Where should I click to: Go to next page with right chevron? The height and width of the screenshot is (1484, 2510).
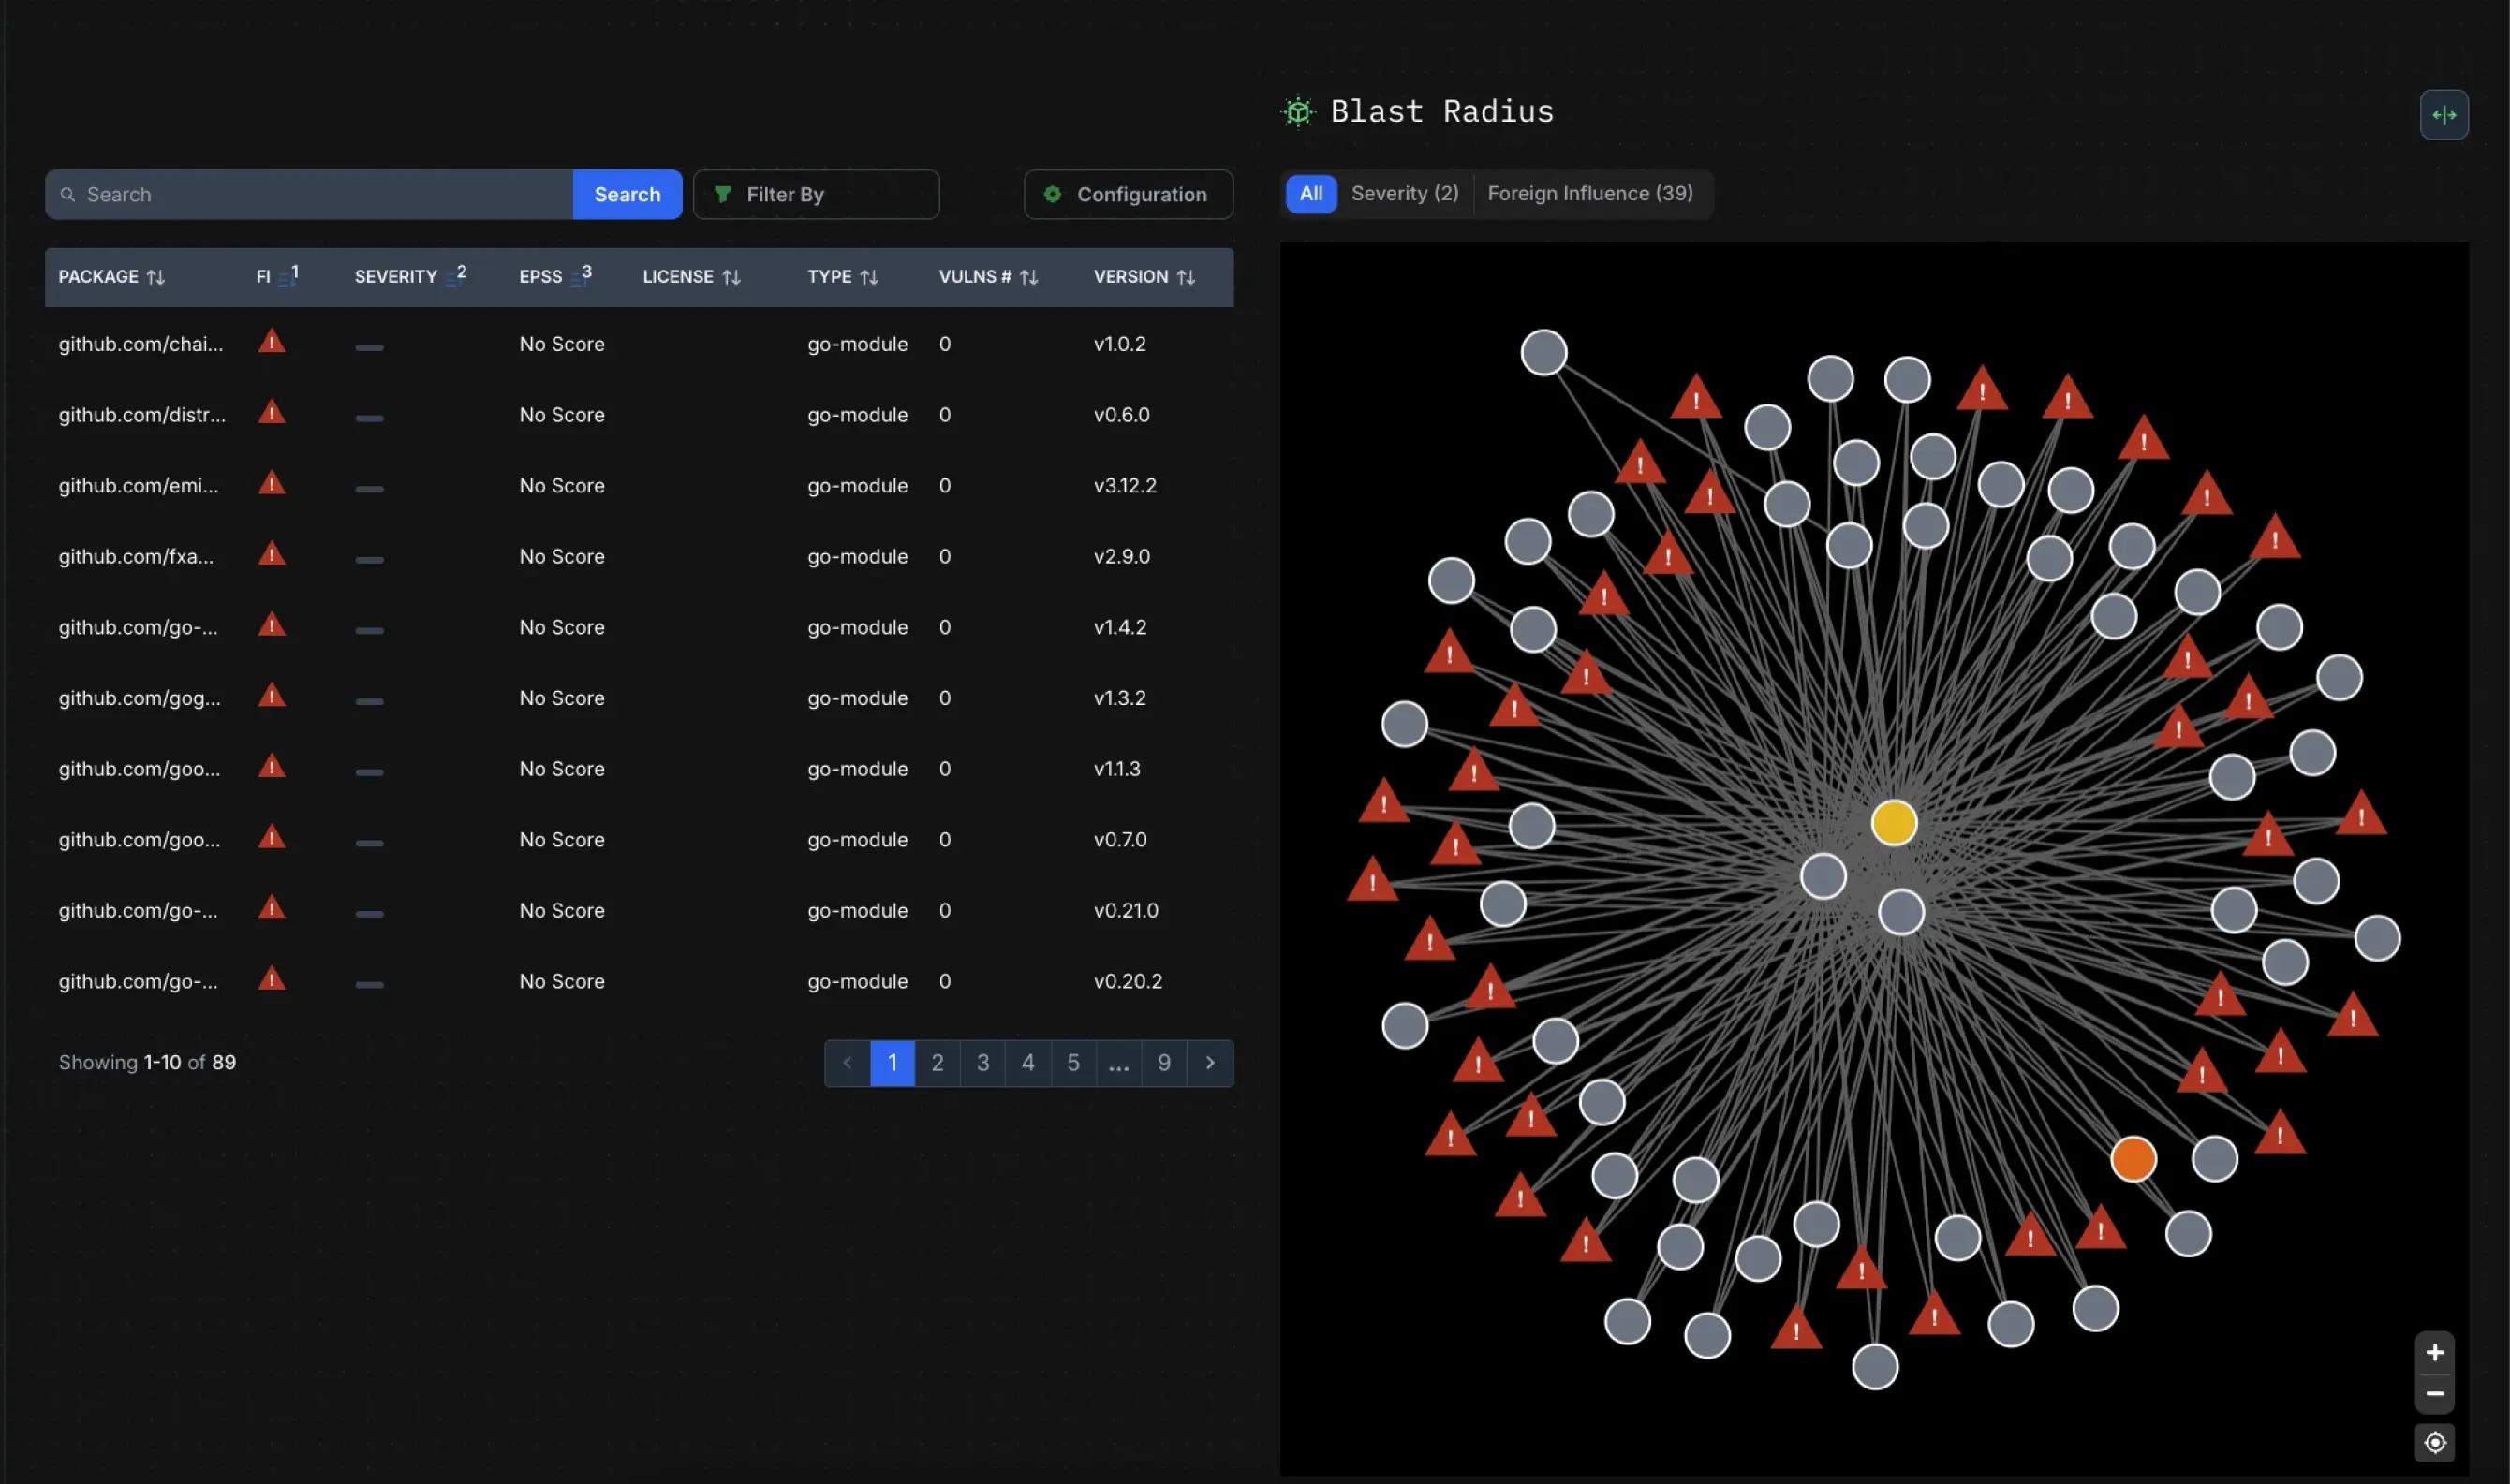tap(1209, 1062)
